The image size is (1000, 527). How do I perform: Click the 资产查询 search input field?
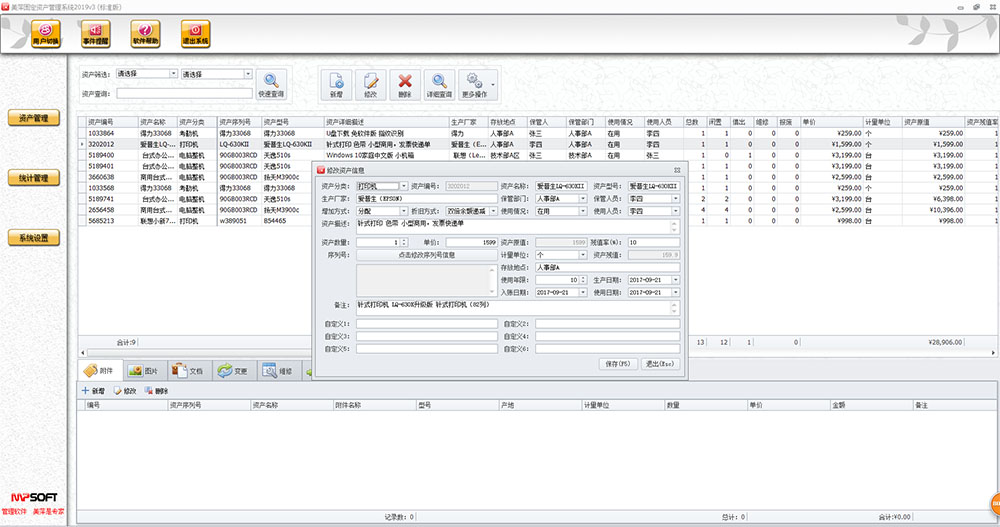tap(184, 93)
